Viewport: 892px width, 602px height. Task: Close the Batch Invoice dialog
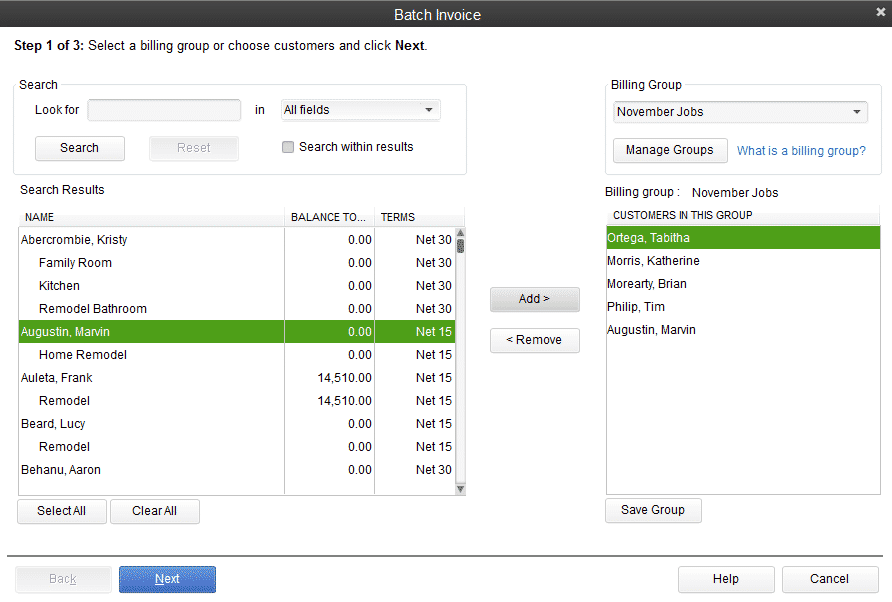point(880,12)
